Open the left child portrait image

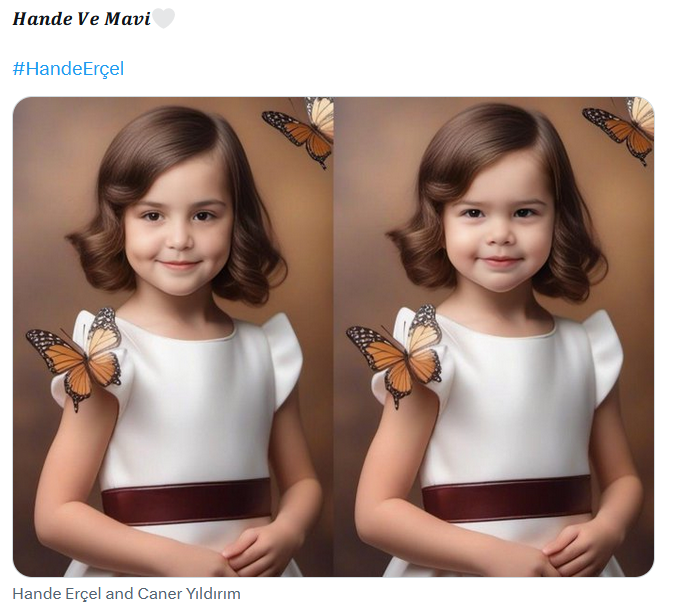tap(173, 336)
